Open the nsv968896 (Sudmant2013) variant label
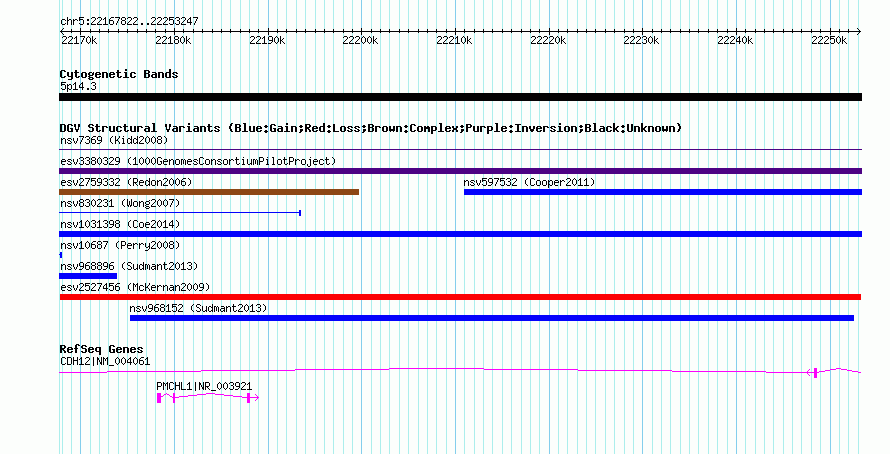890x454 pixels. click(x=129, y=266)
